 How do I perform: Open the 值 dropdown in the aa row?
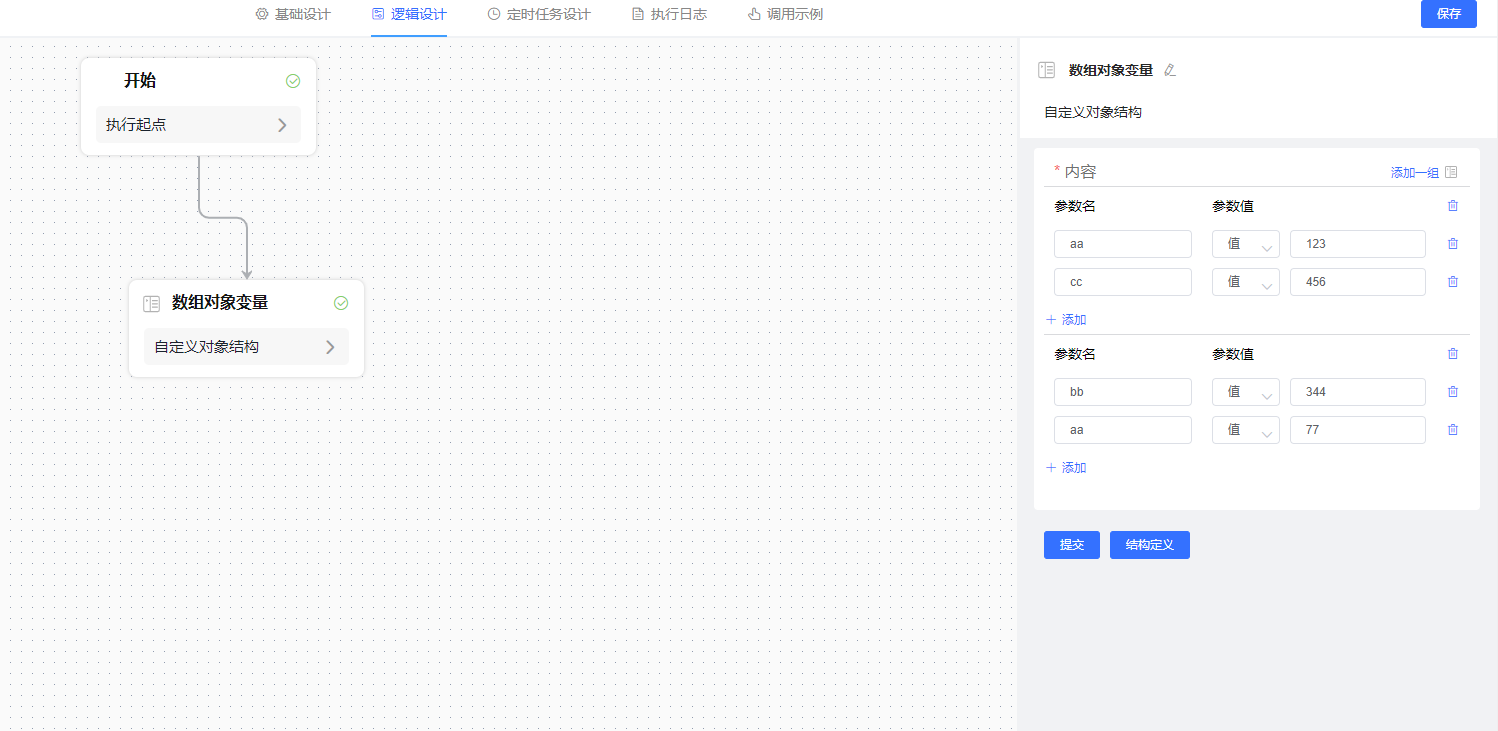click(x=1245, y=243)
